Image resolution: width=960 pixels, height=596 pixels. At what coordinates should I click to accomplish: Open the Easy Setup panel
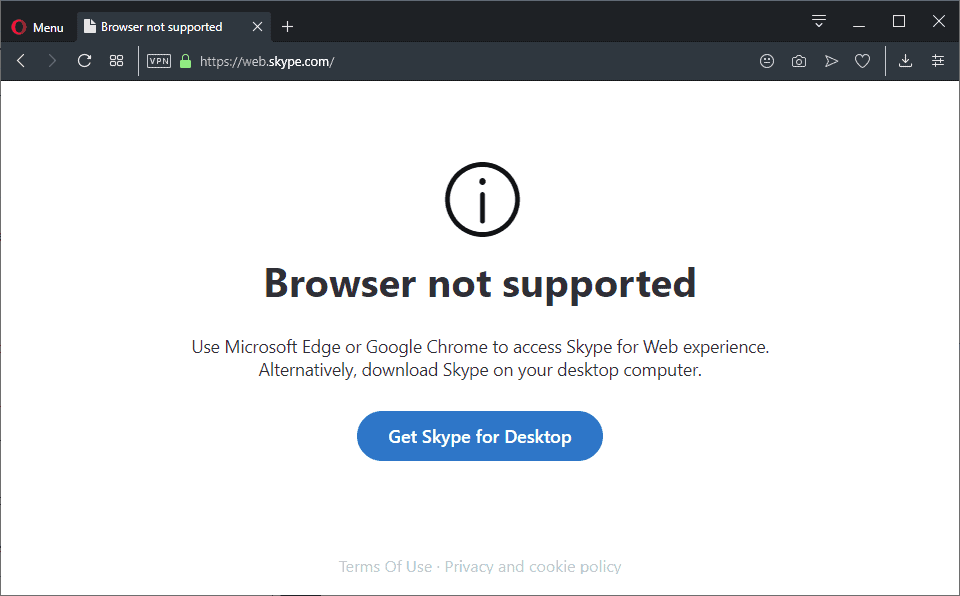937,60
